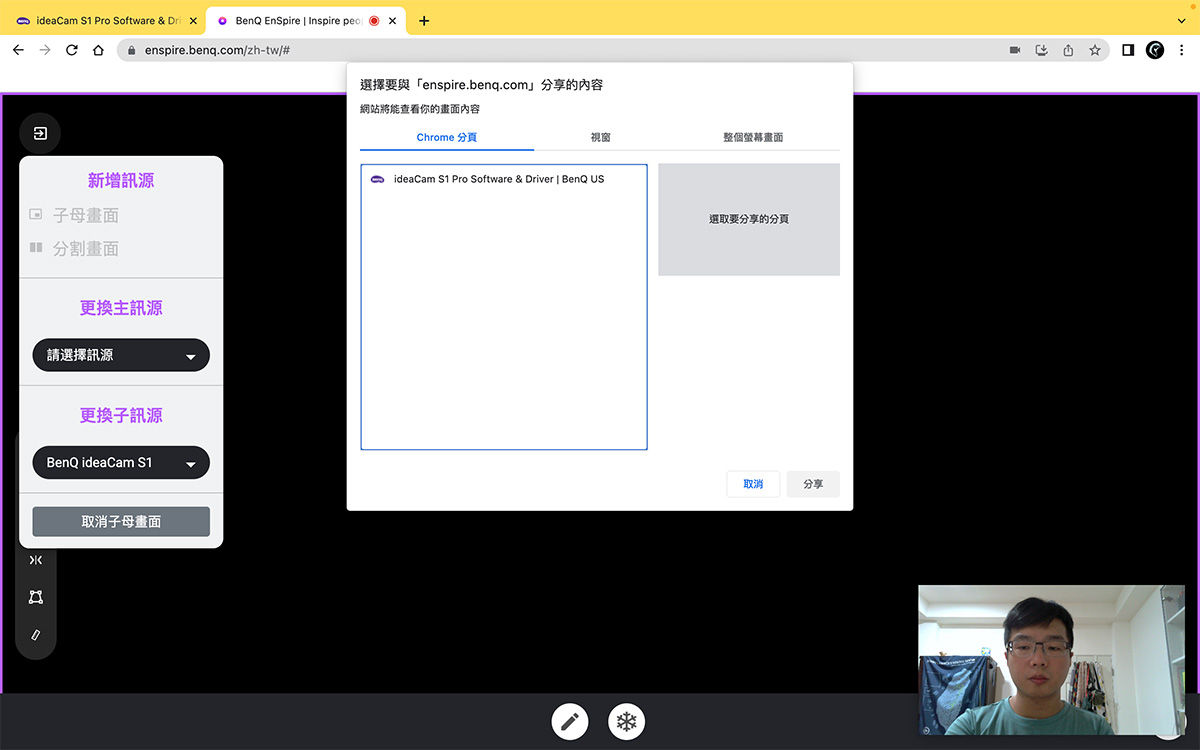1200x750 pixels.
Task: Click the exit icon above the source panel
Action: click(x=40, y=133)
